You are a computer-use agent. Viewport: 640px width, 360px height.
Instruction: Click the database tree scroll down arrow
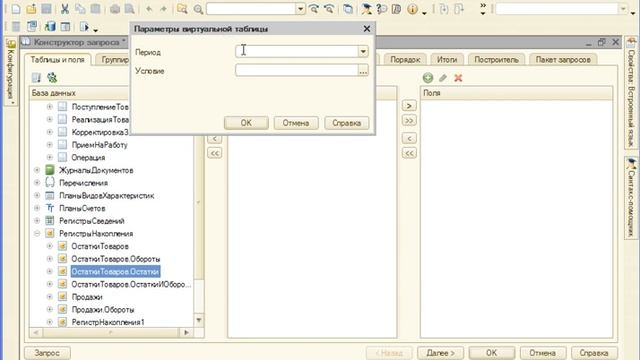199,320
